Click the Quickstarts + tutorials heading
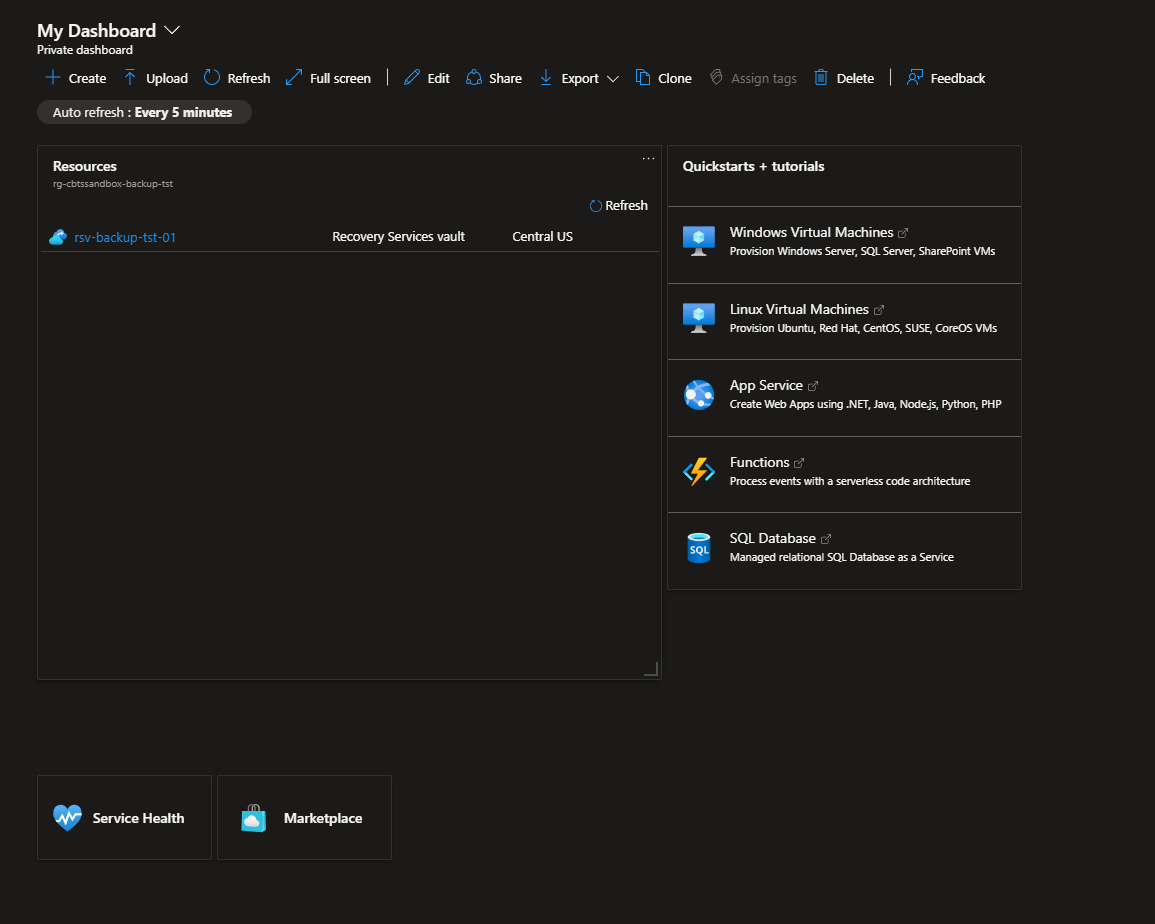Image resolution: width=1155 pixels, height=924 pixels. pos(754,167)
